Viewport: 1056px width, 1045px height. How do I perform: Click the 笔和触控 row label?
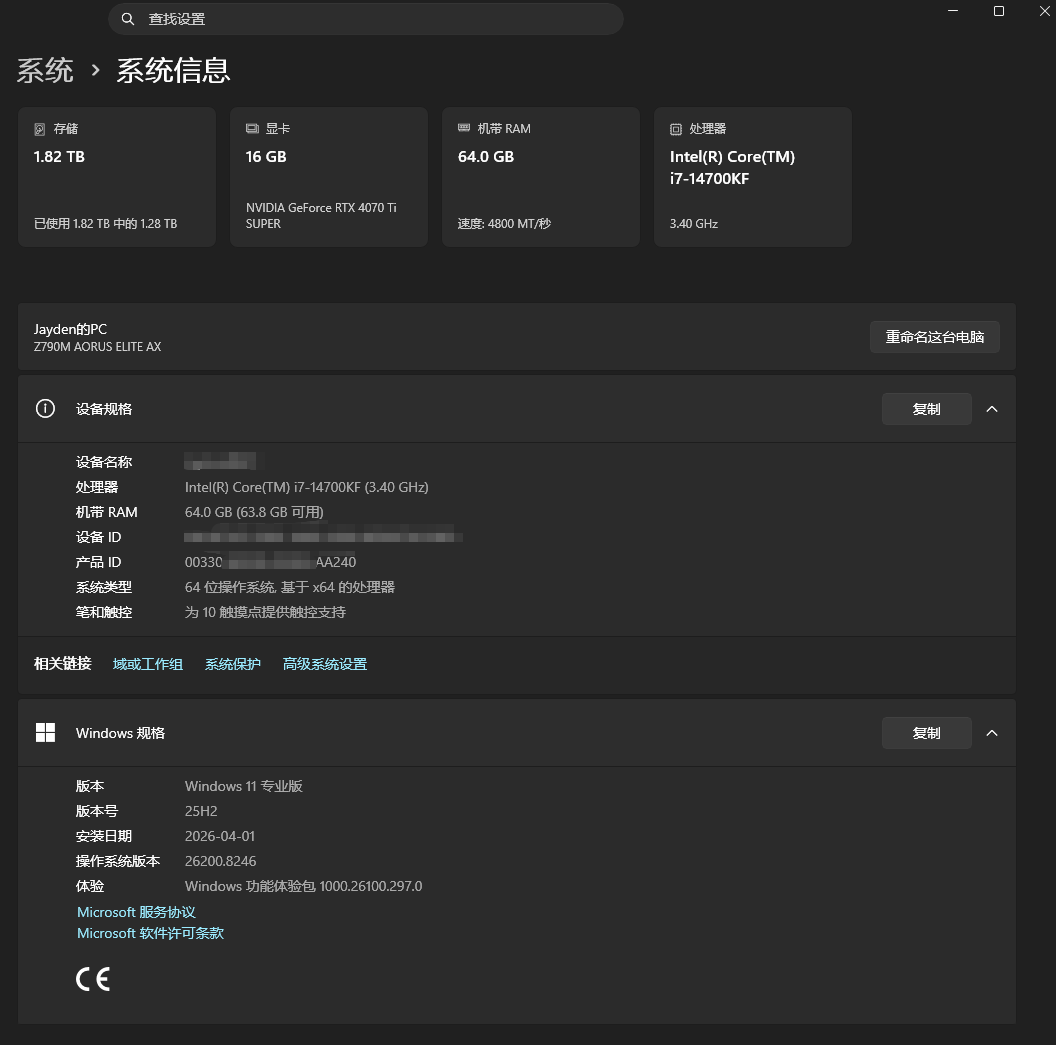[x=104, y=612]
